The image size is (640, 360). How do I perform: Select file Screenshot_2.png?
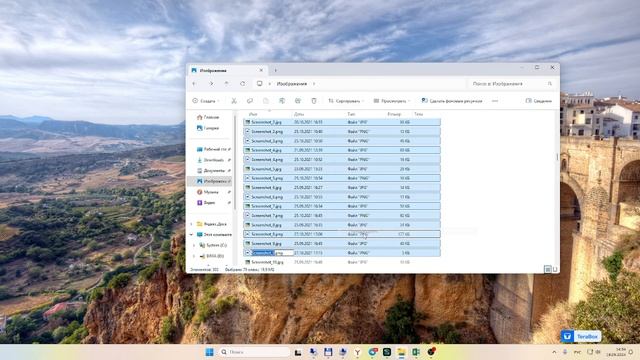[342, 131]
